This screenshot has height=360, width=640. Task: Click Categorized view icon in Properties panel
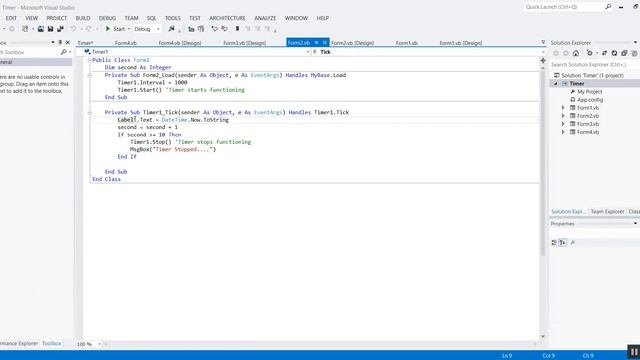click(x=554, y=243)
